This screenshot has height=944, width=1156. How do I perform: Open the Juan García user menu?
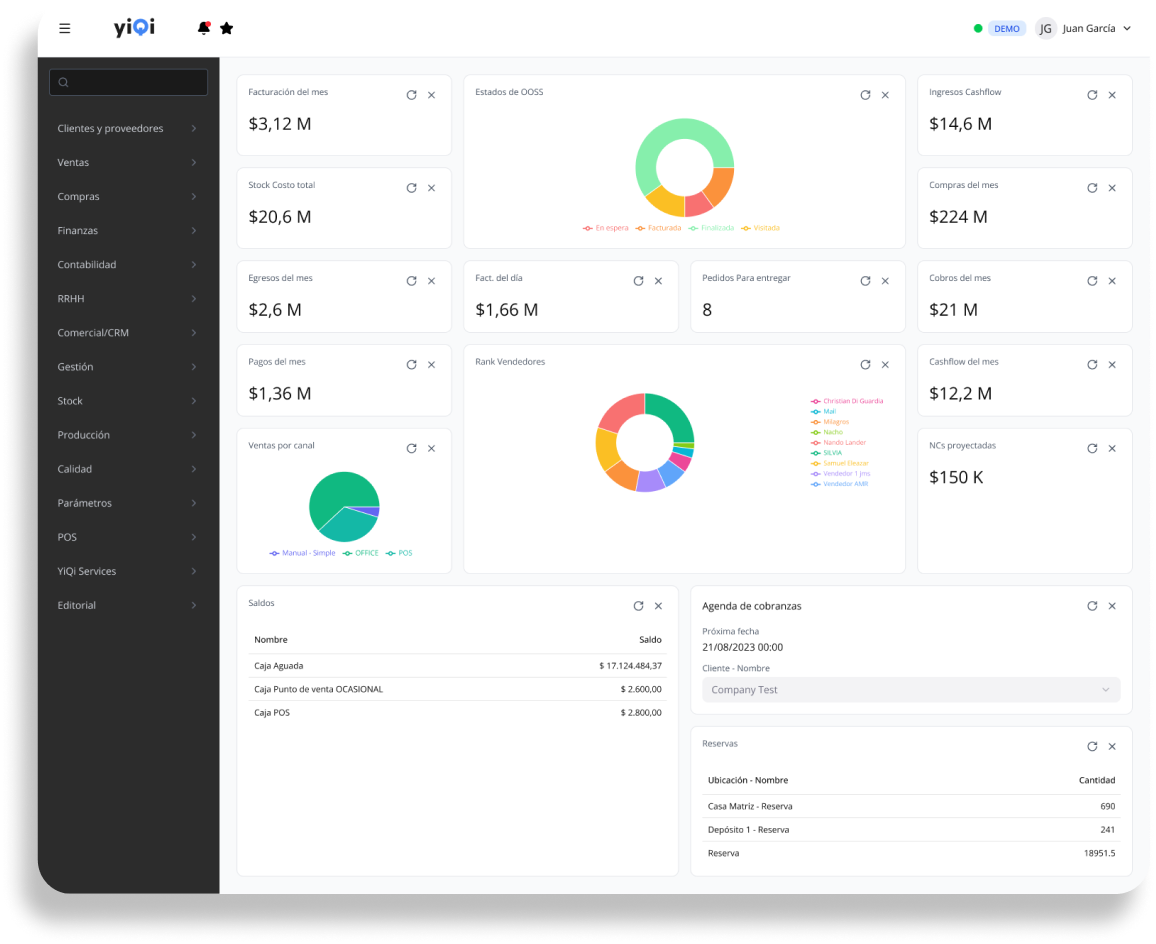(1085, 28)
